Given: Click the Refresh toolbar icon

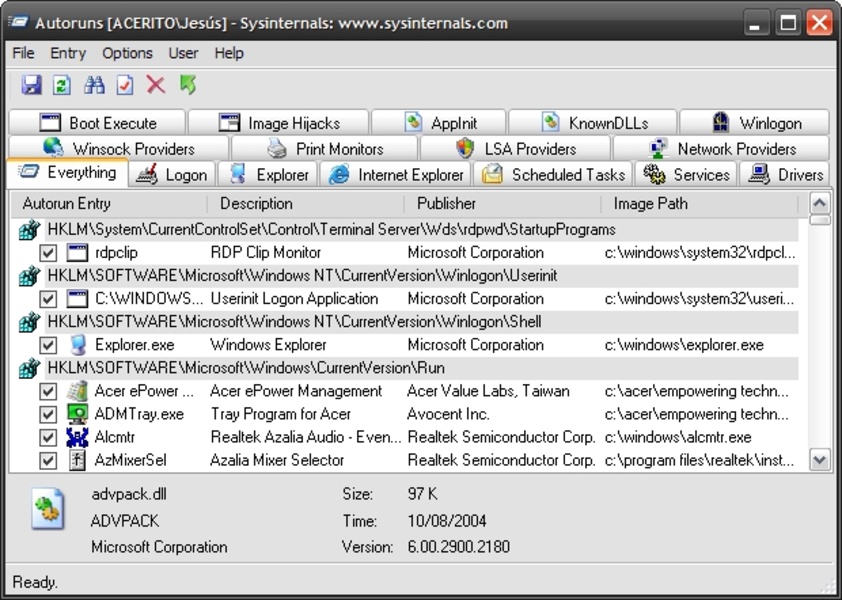Looking at the screenshot, I should [62, 85].
